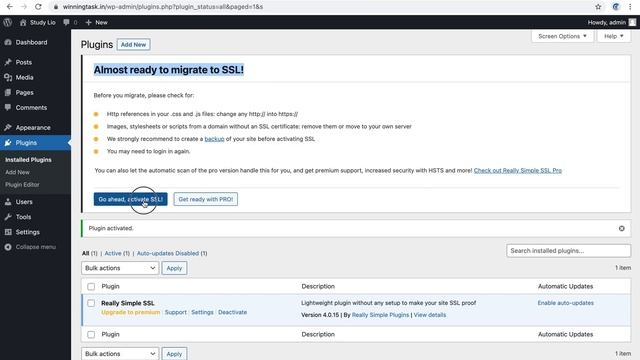The image size is (640, 360).
Task: Click Get ready with PRO! button
Action: (206, 199)
